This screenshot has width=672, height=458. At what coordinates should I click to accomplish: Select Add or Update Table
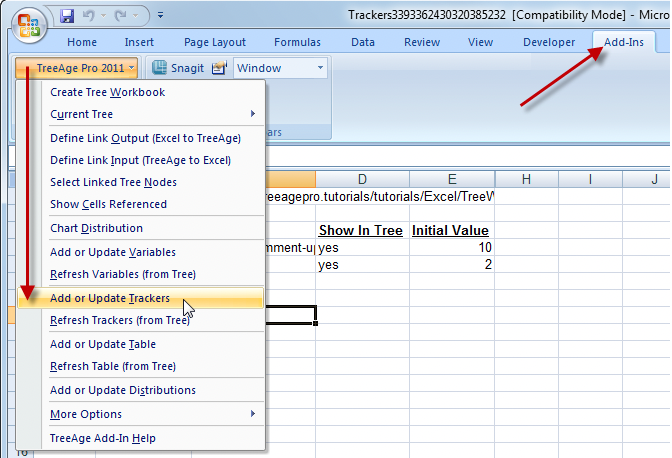click(x=141, y=344)
